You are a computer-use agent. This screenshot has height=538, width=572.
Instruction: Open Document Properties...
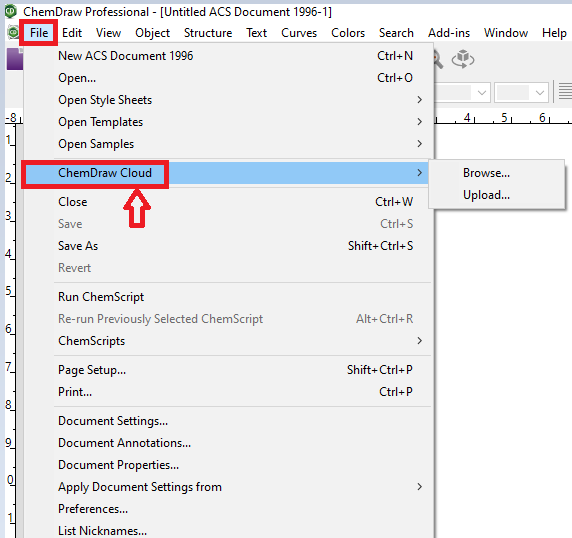tap(229, 465)
